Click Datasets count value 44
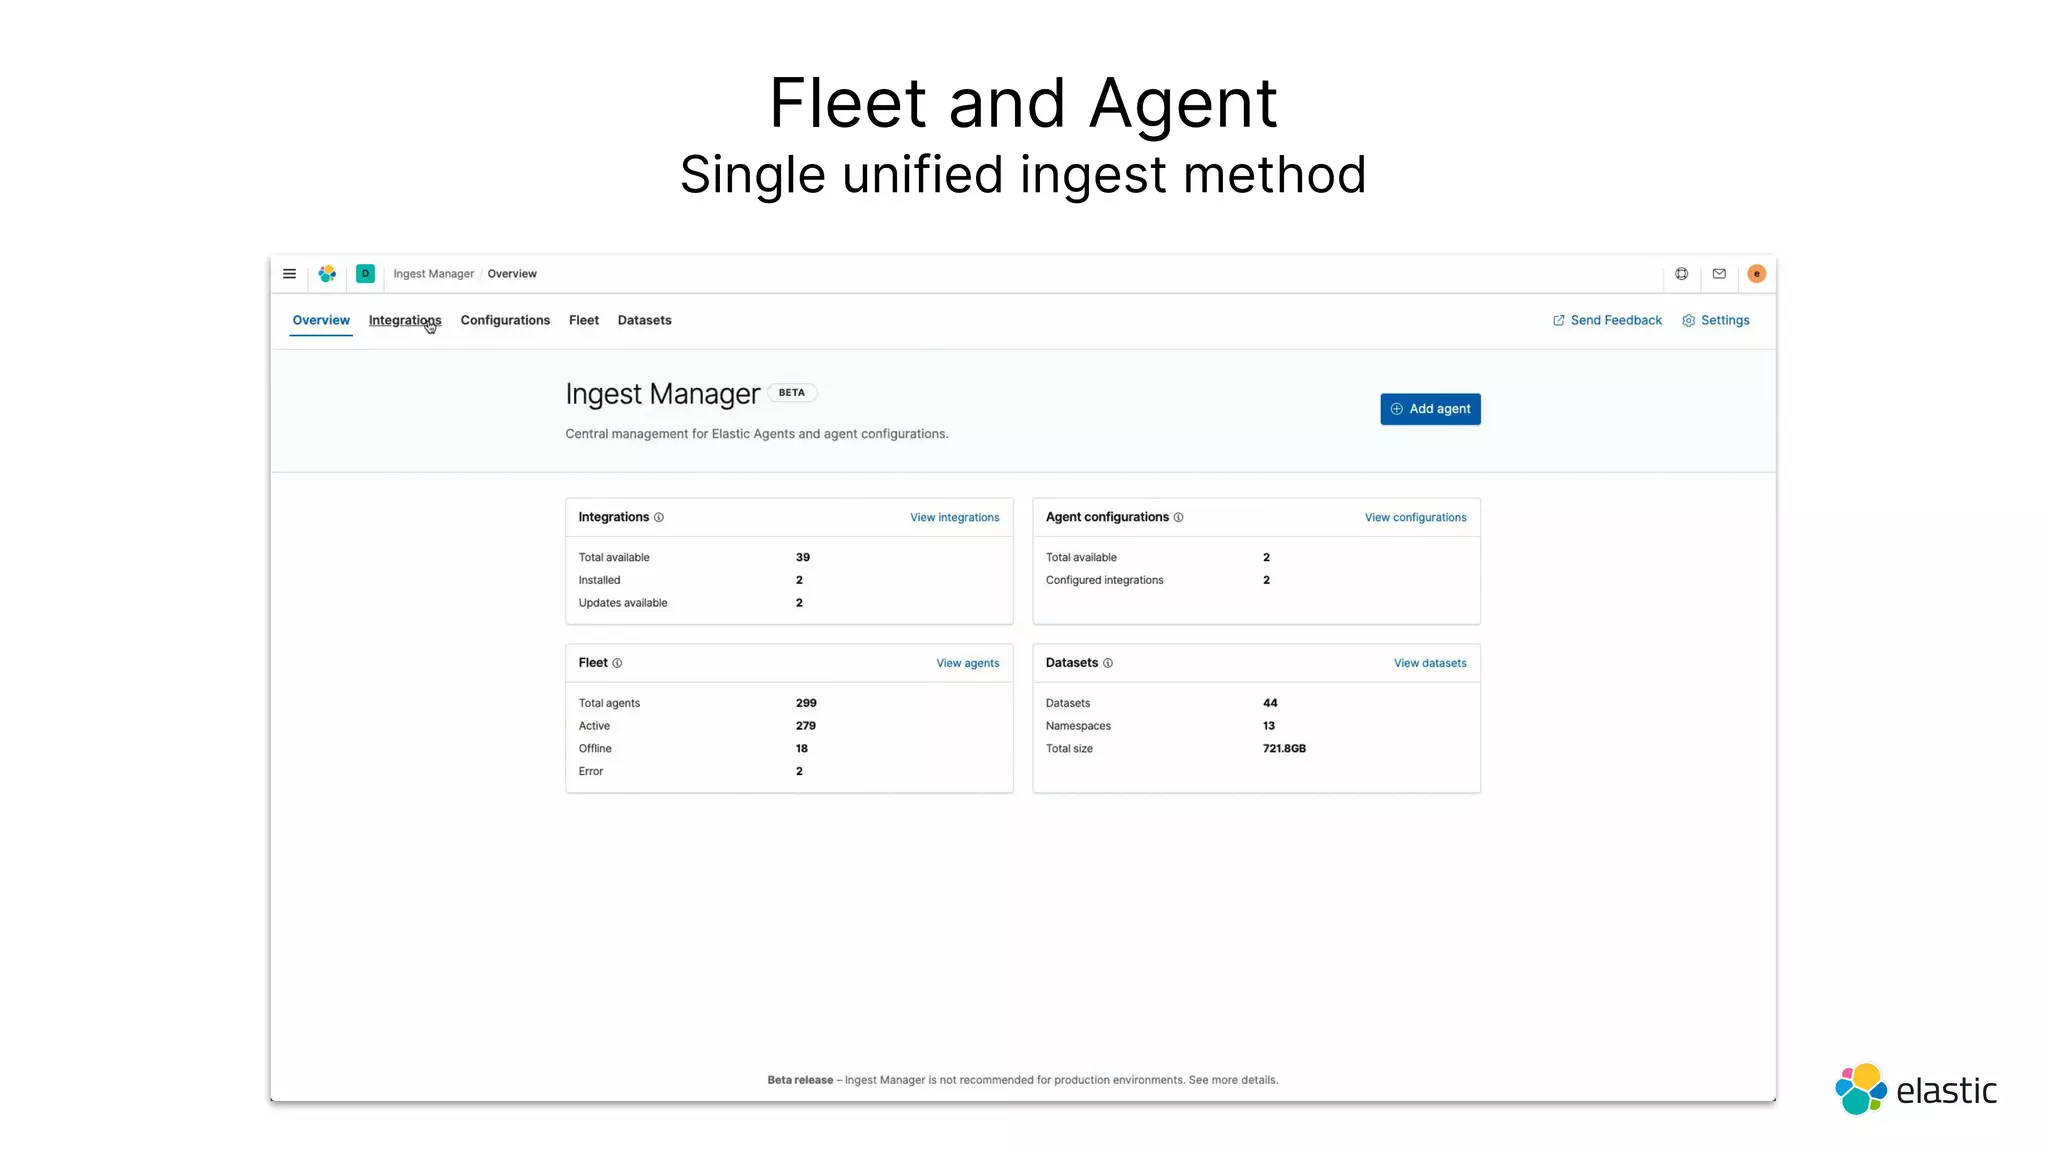 [1270, 703]
